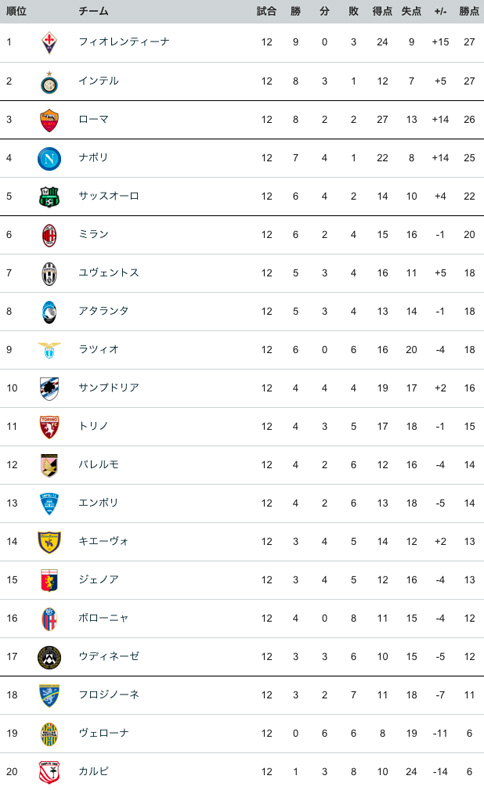Click the チーム column header

[x=93, y=11]
